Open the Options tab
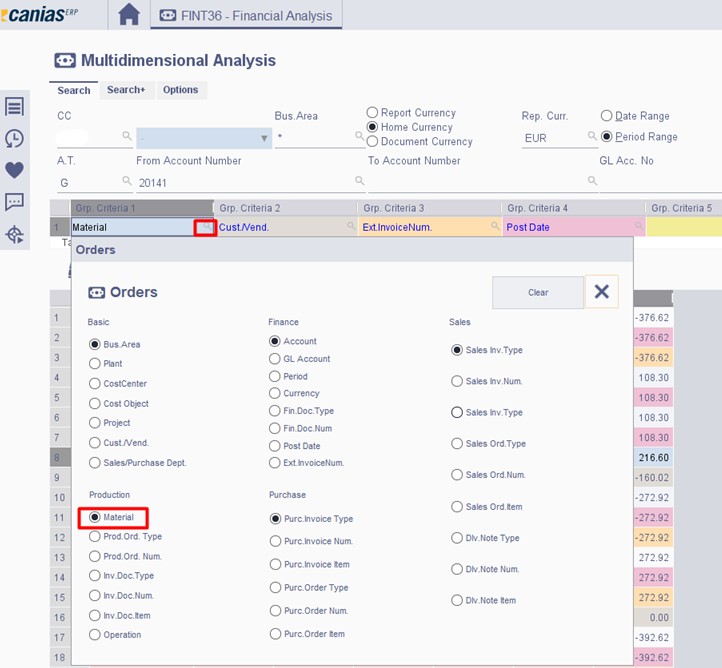Screen dimensions: 722x668 click(180, 90)
